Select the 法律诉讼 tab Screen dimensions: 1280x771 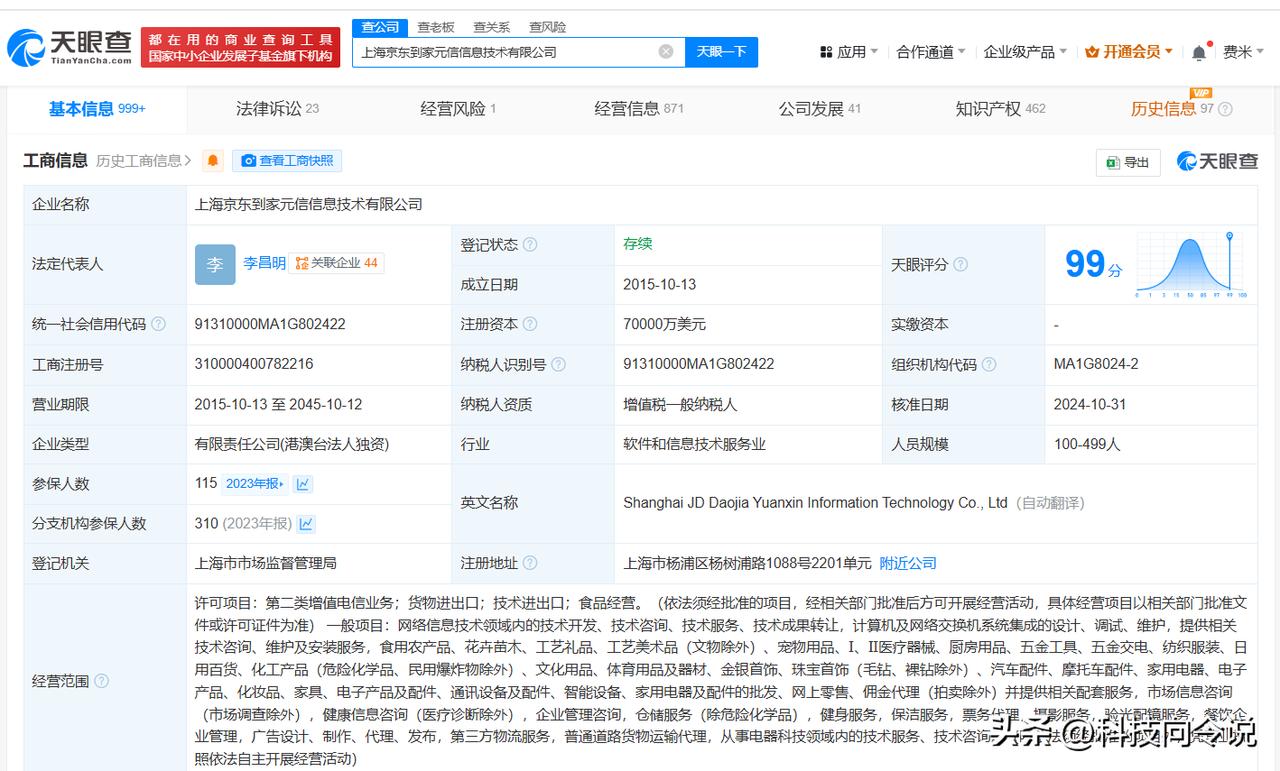pos(277,109)
